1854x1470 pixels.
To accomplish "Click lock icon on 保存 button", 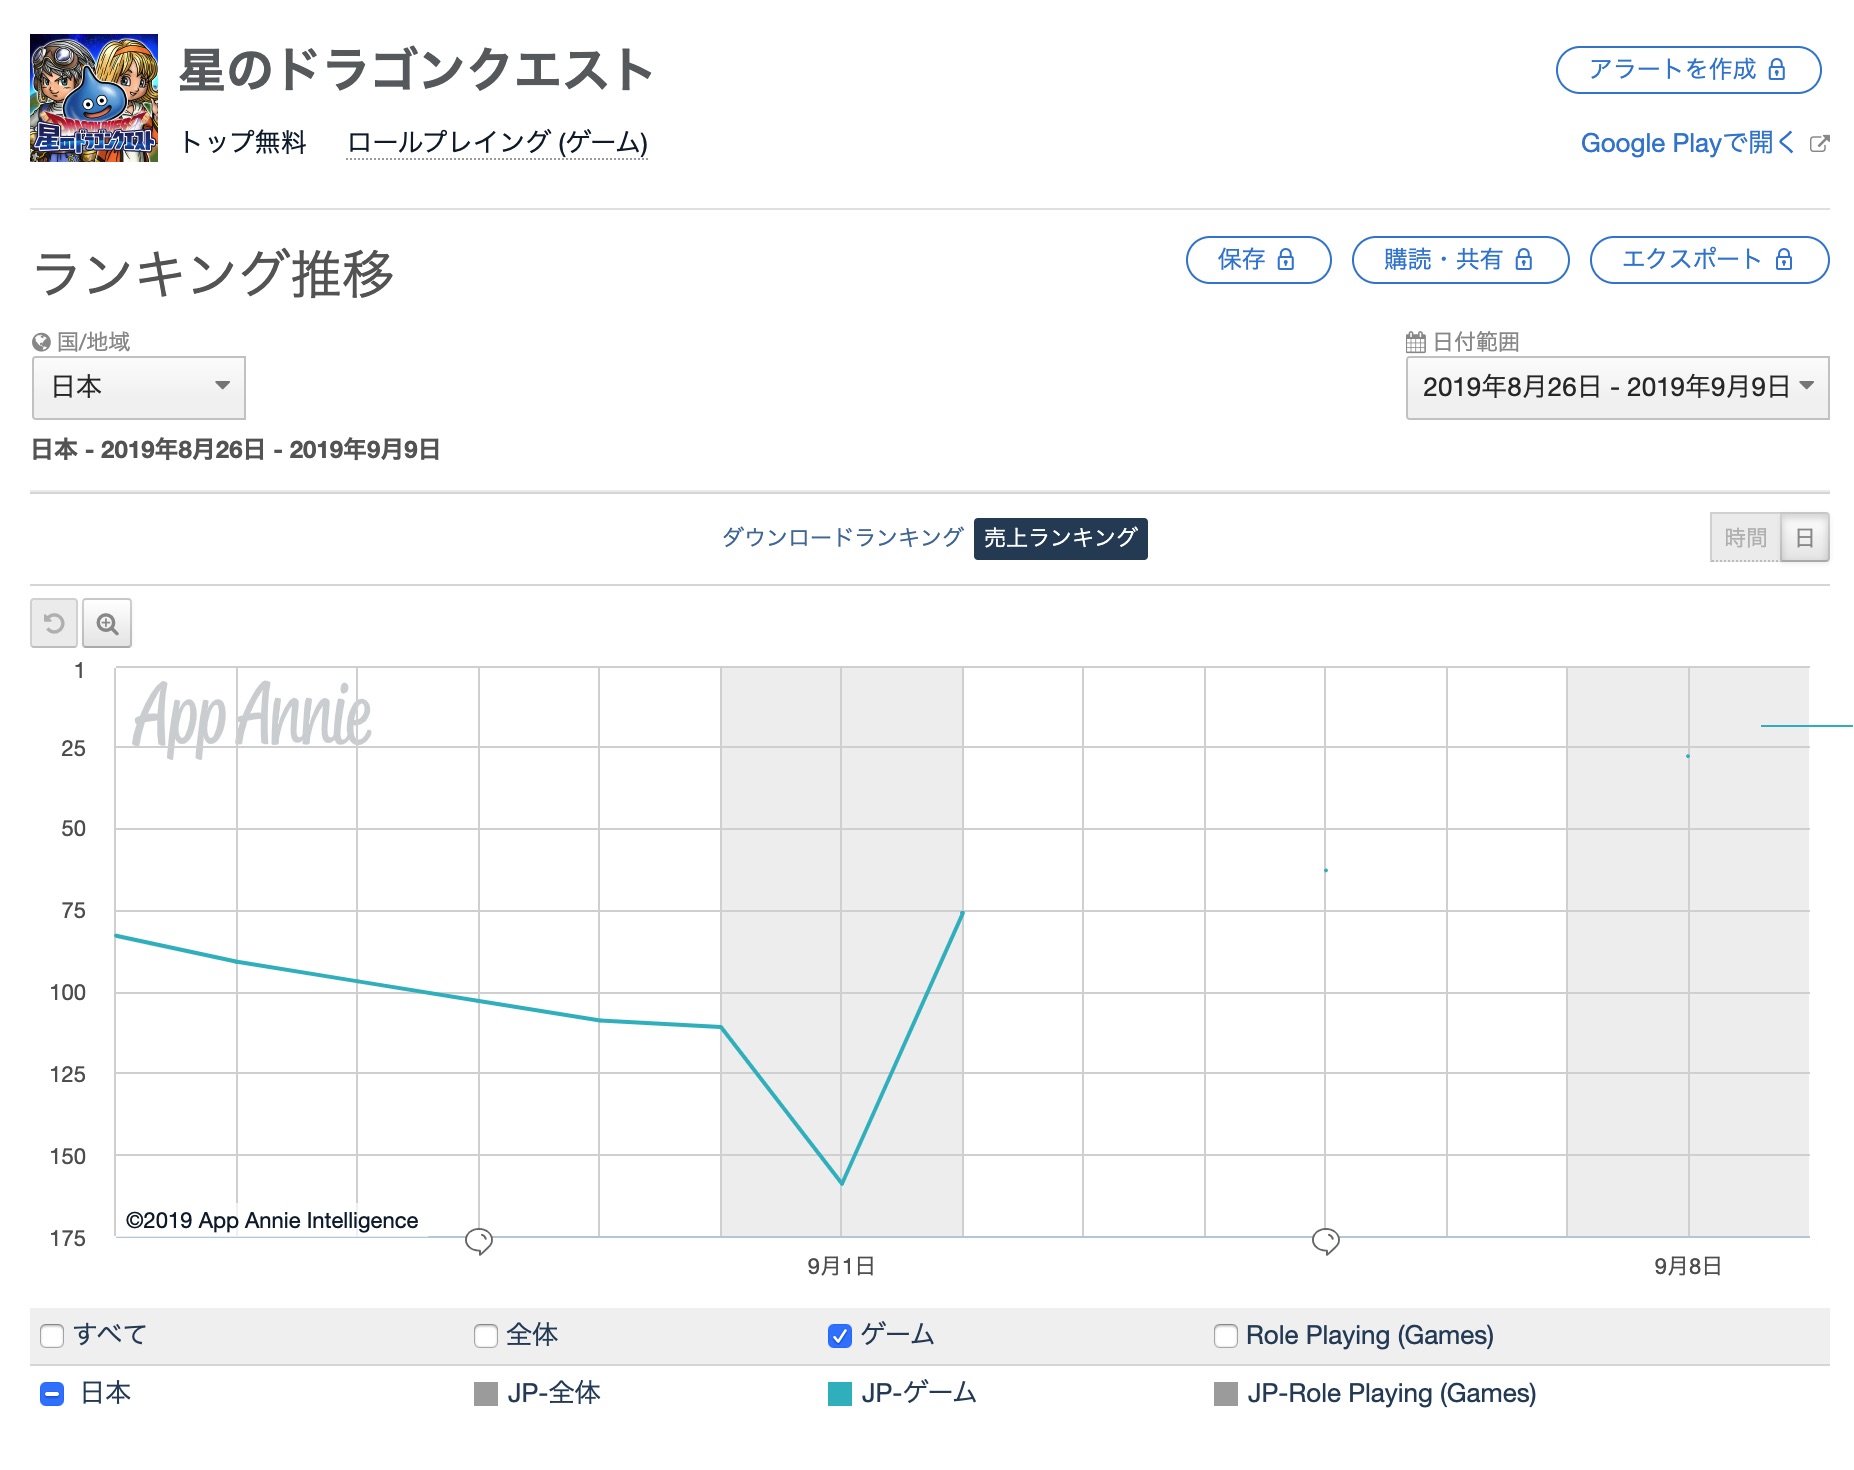I will point(1286,260).
